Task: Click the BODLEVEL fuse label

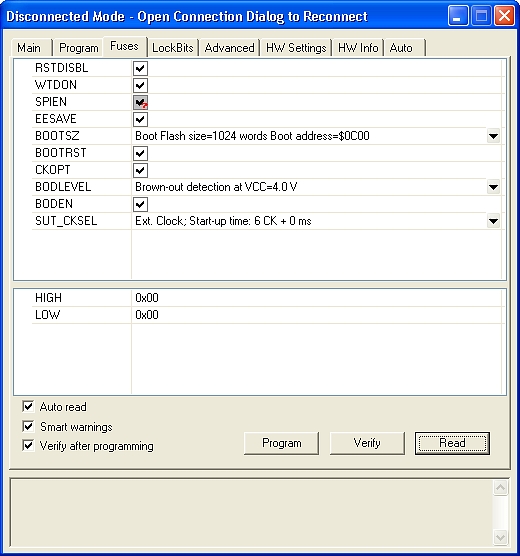Action: pos(63,187)
